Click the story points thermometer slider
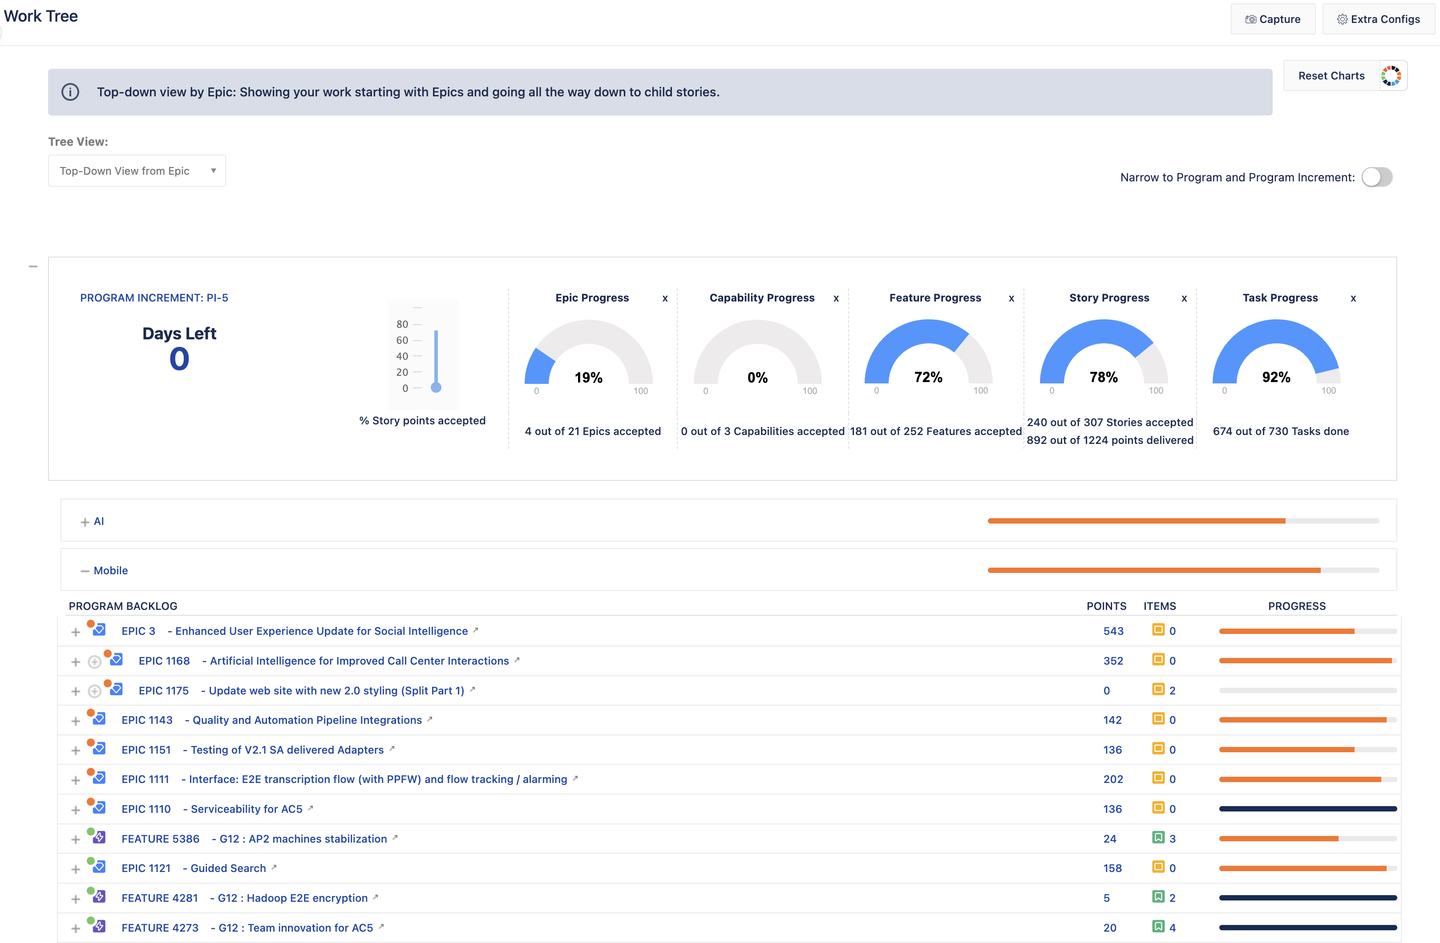The width and height of the screenshot is (1440, 943). click(436, 386)
